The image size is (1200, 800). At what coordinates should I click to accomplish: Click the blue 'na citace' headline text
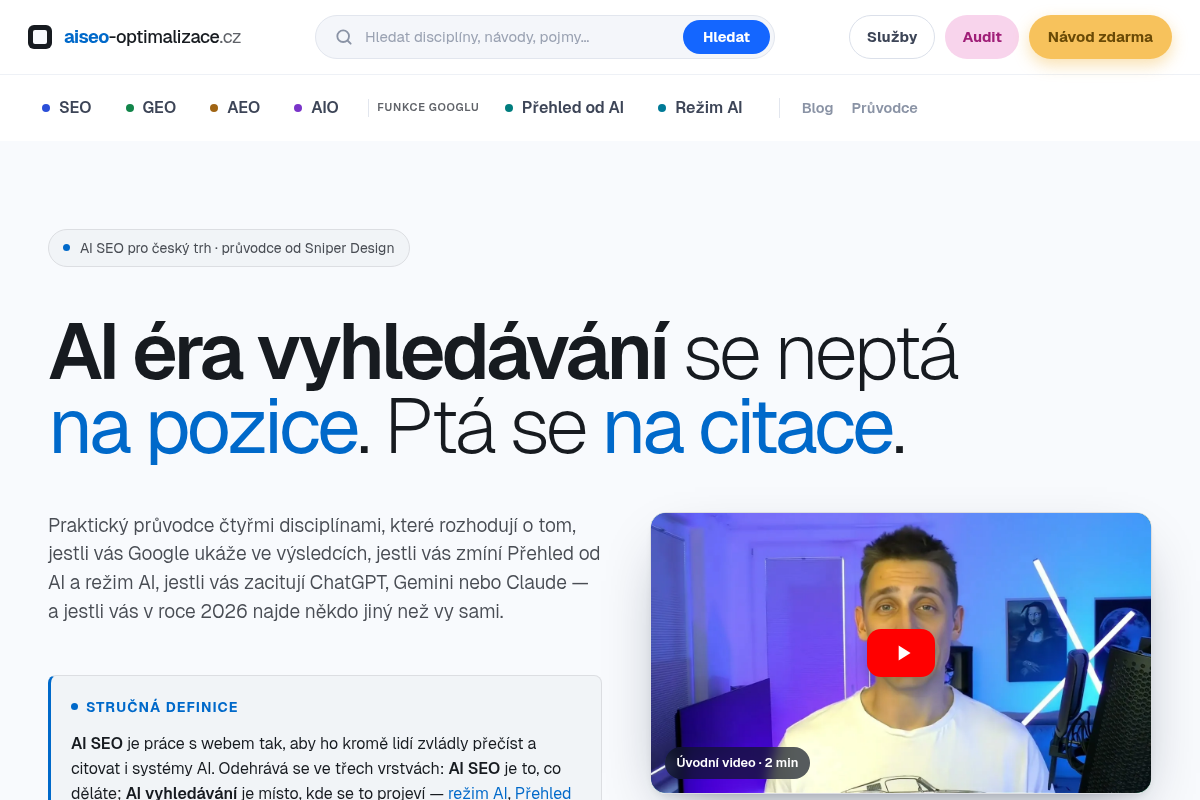747,427
